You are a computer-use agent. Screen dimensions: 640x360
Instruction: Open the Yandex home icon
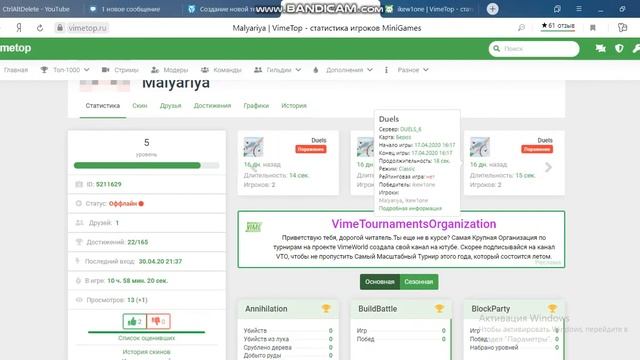[x=19, y=28]
